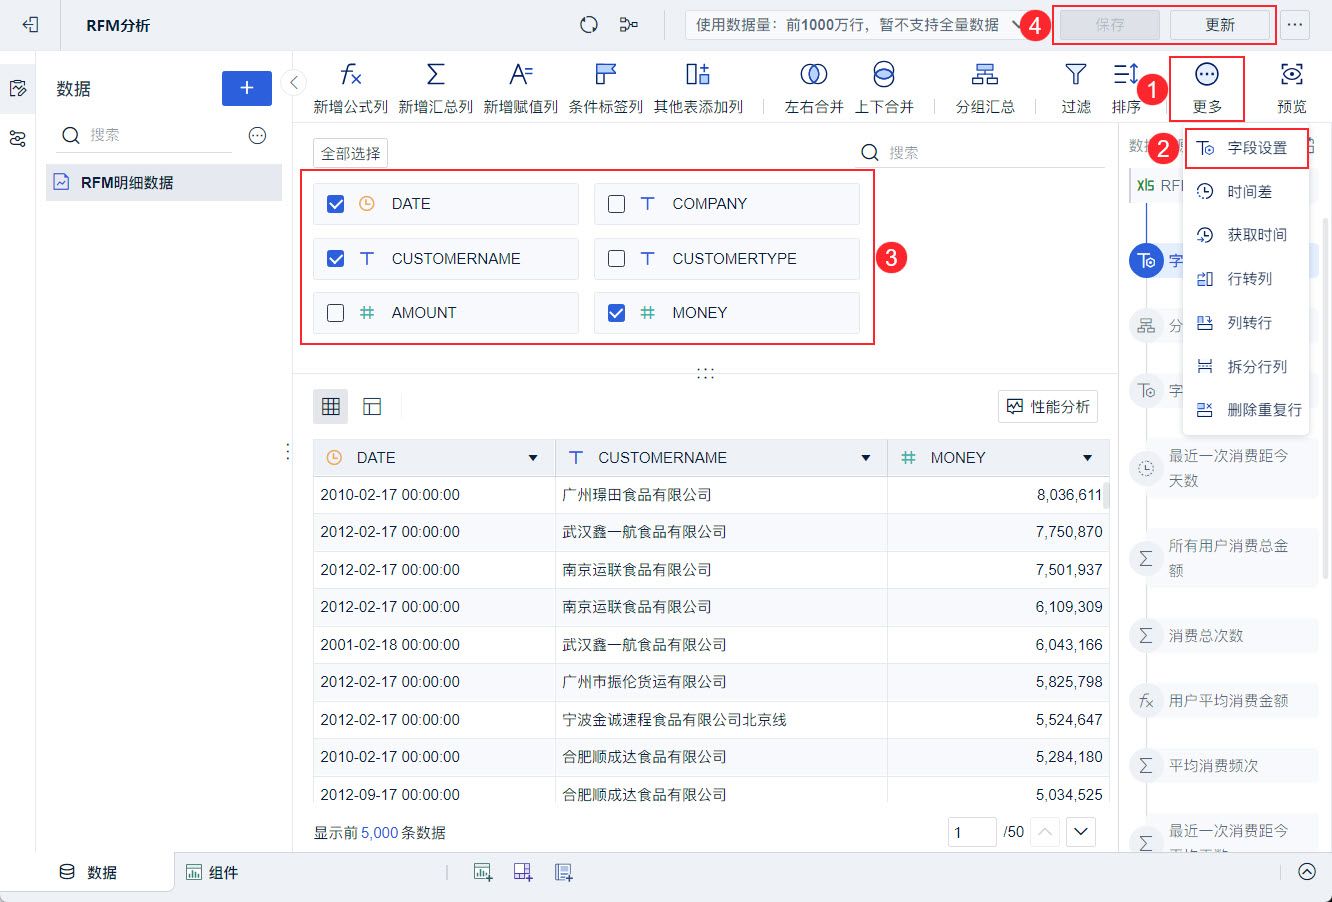Switch to 数据 bottom tab
This screenshot has height=902, width=1332.
click(88, 872)
